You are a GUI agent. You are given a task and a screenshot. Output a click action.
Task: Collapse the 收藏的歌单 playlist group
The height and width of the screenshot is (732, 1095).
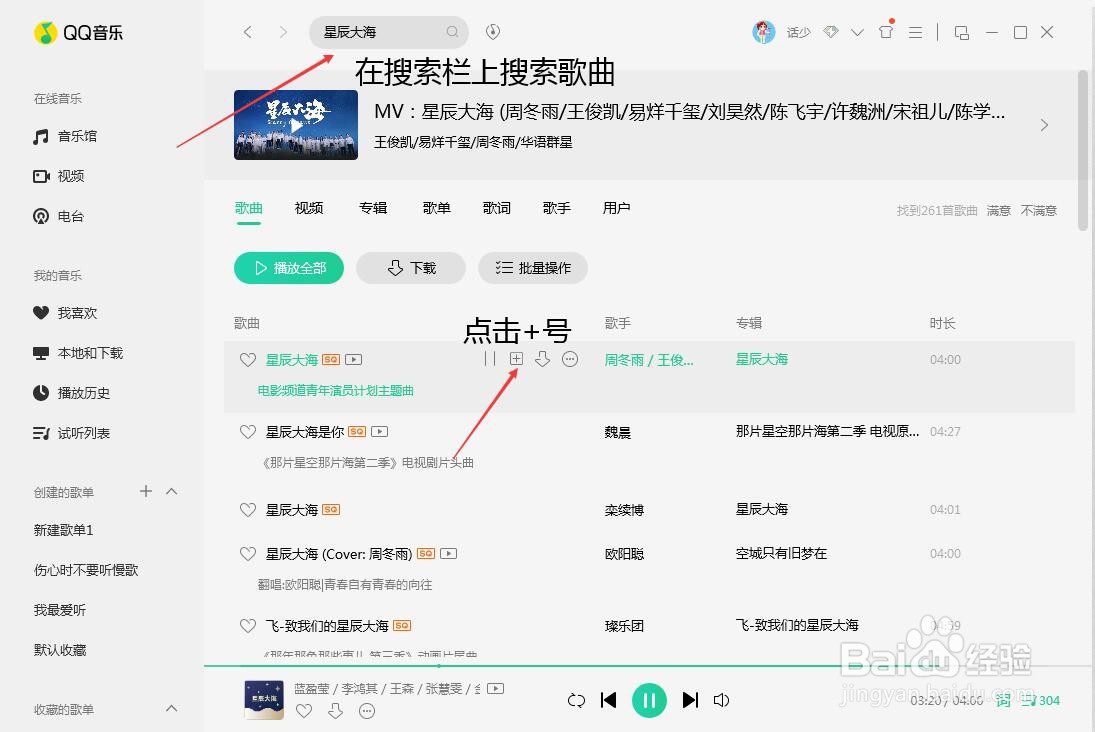coord(171,709)
